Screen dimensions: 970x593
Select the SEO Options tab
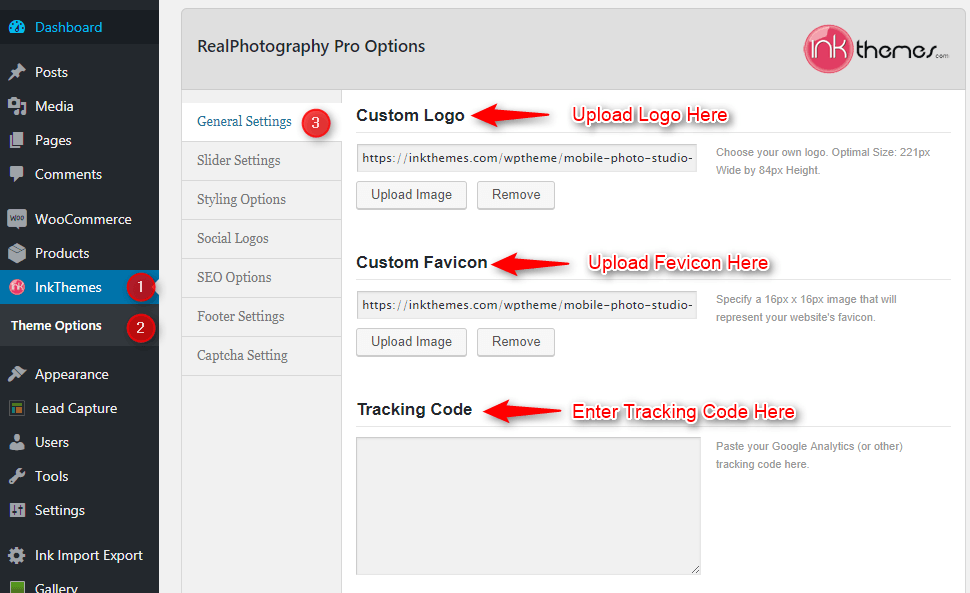point(234,277)
